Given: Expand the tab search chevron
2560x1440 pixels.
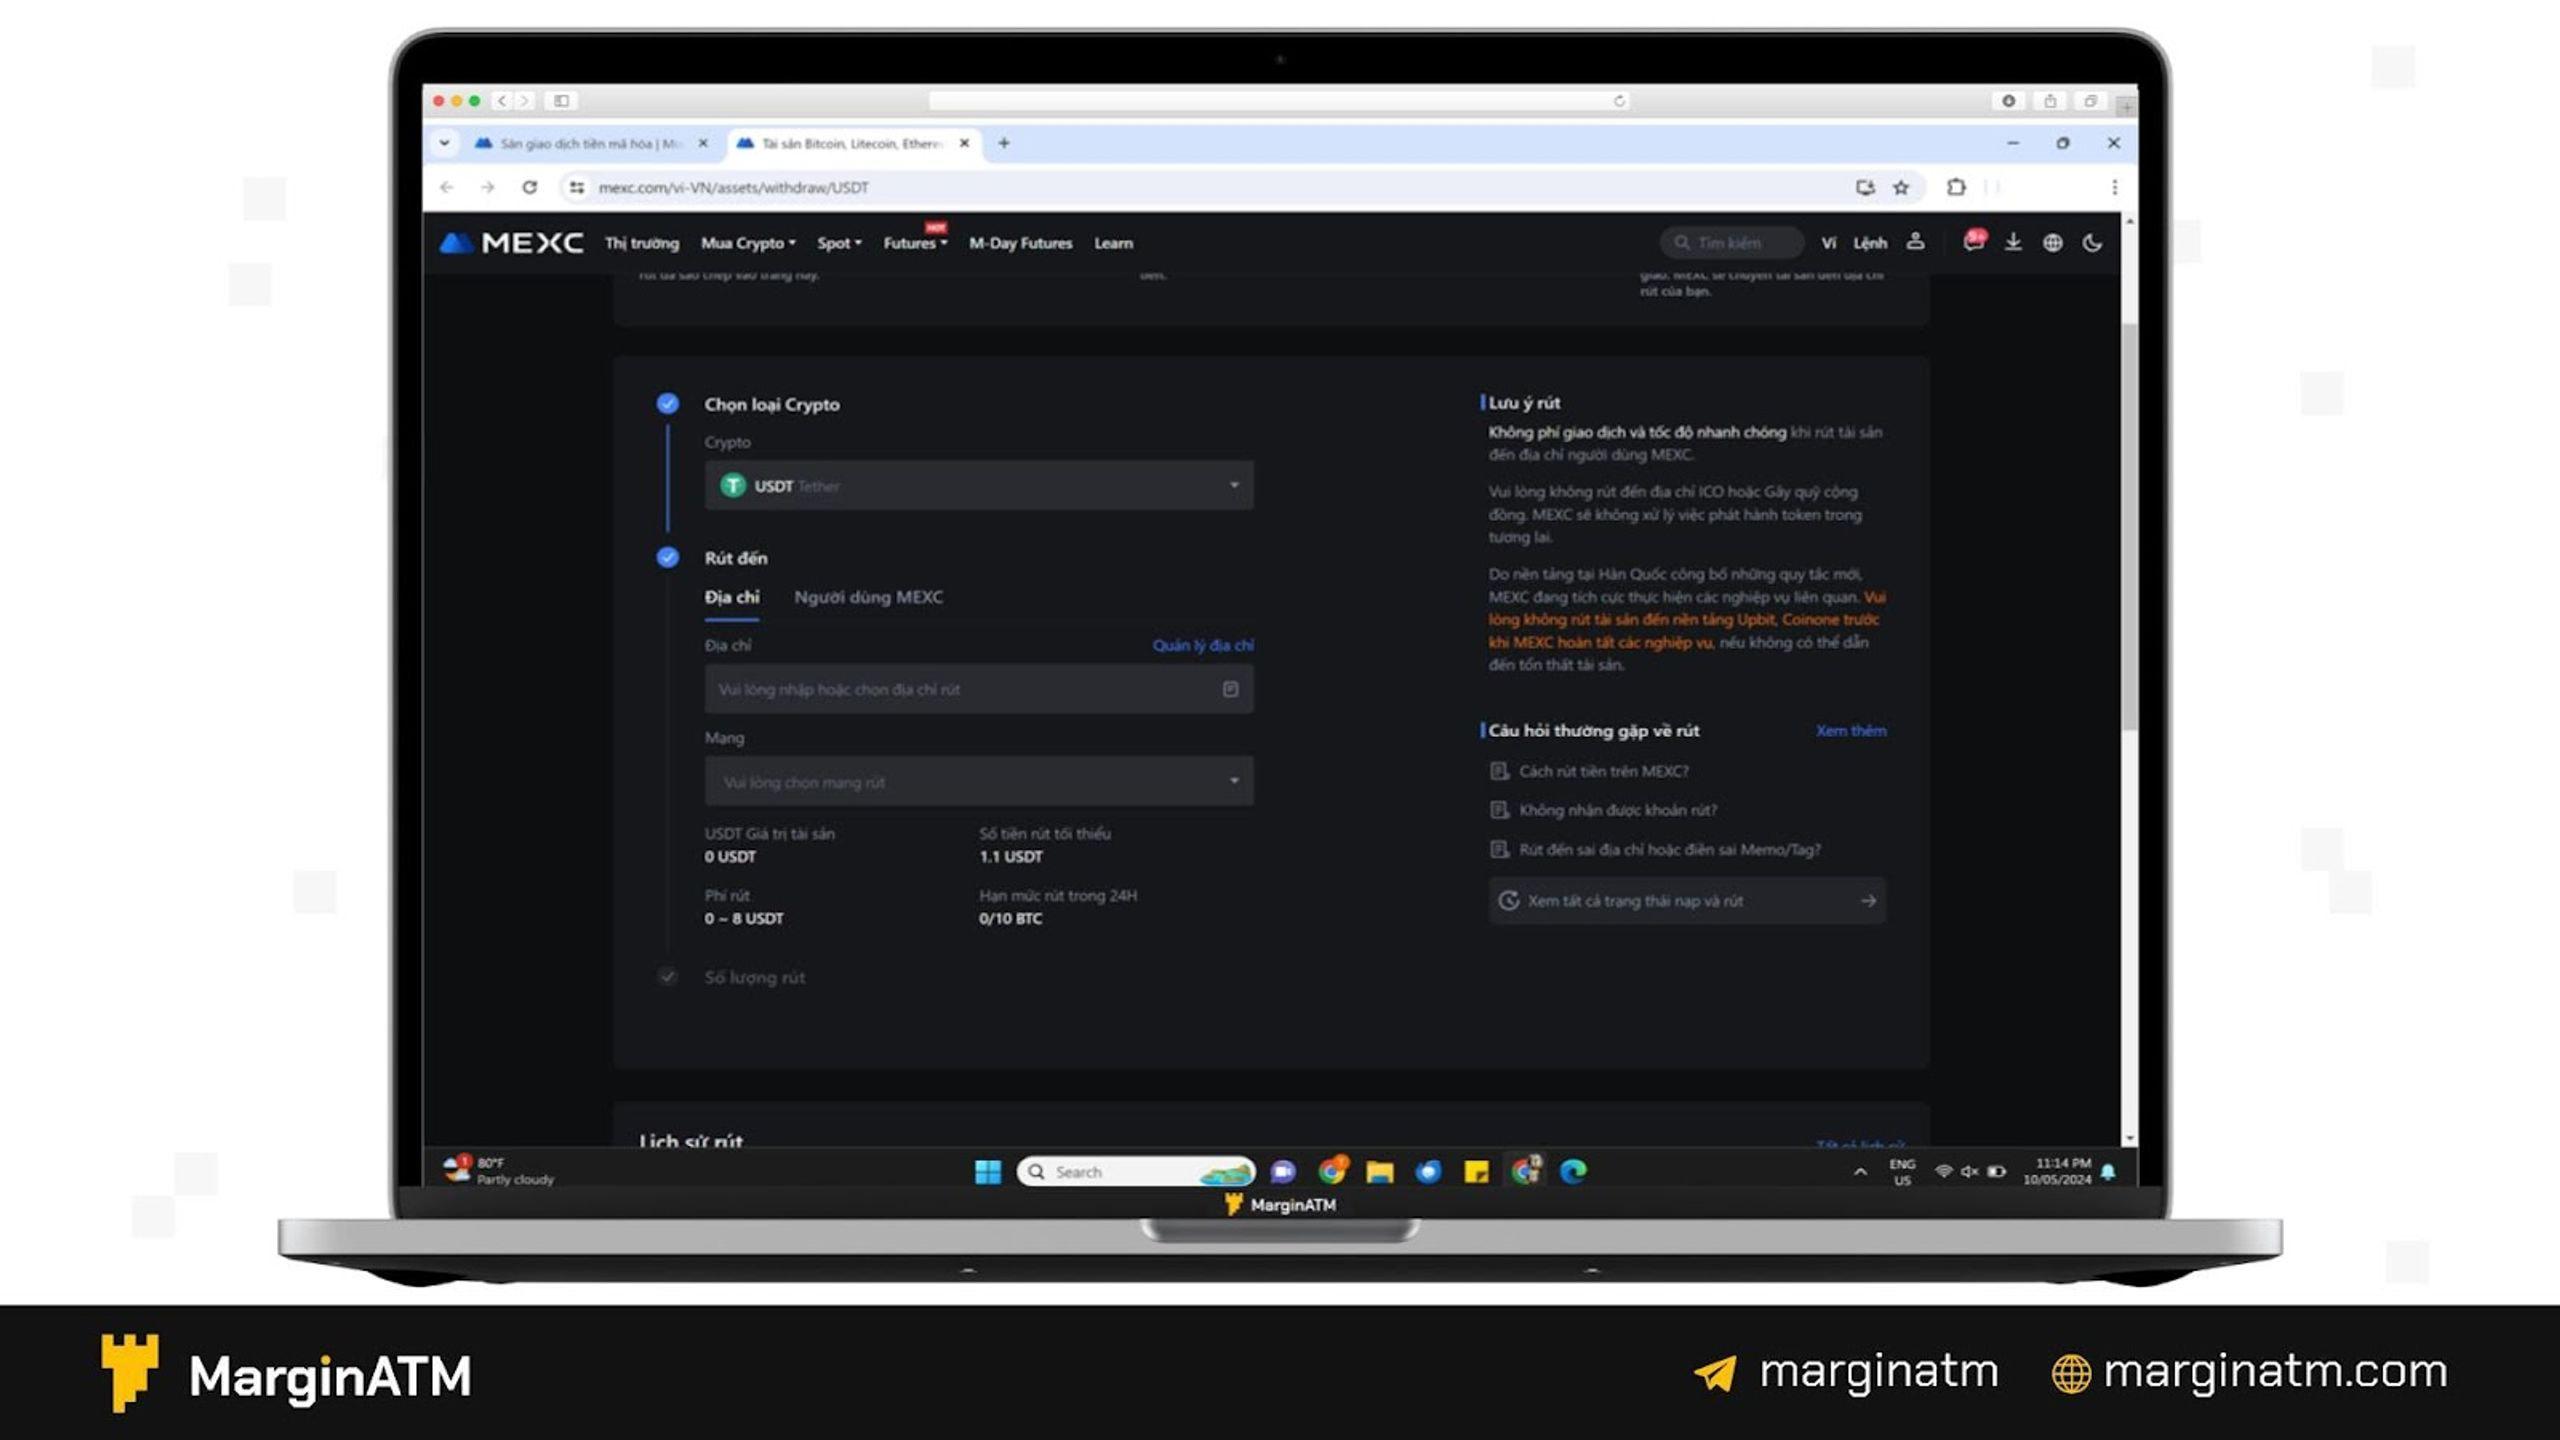Looking at the screenshot, I should [445, 143].
